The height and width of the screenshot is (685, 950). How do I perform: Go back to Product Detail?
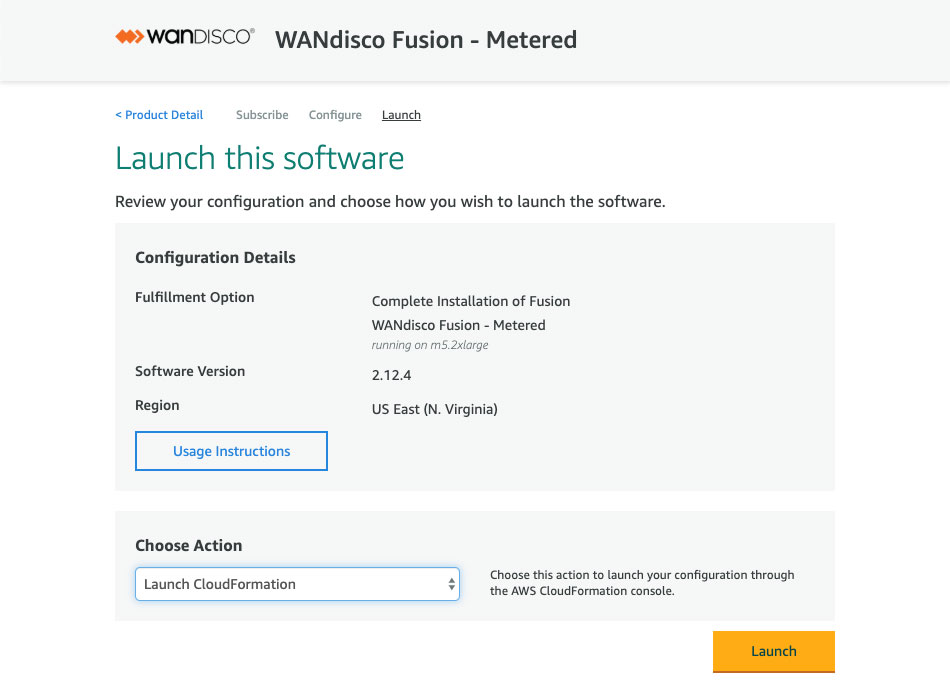(x=159, y=115)
